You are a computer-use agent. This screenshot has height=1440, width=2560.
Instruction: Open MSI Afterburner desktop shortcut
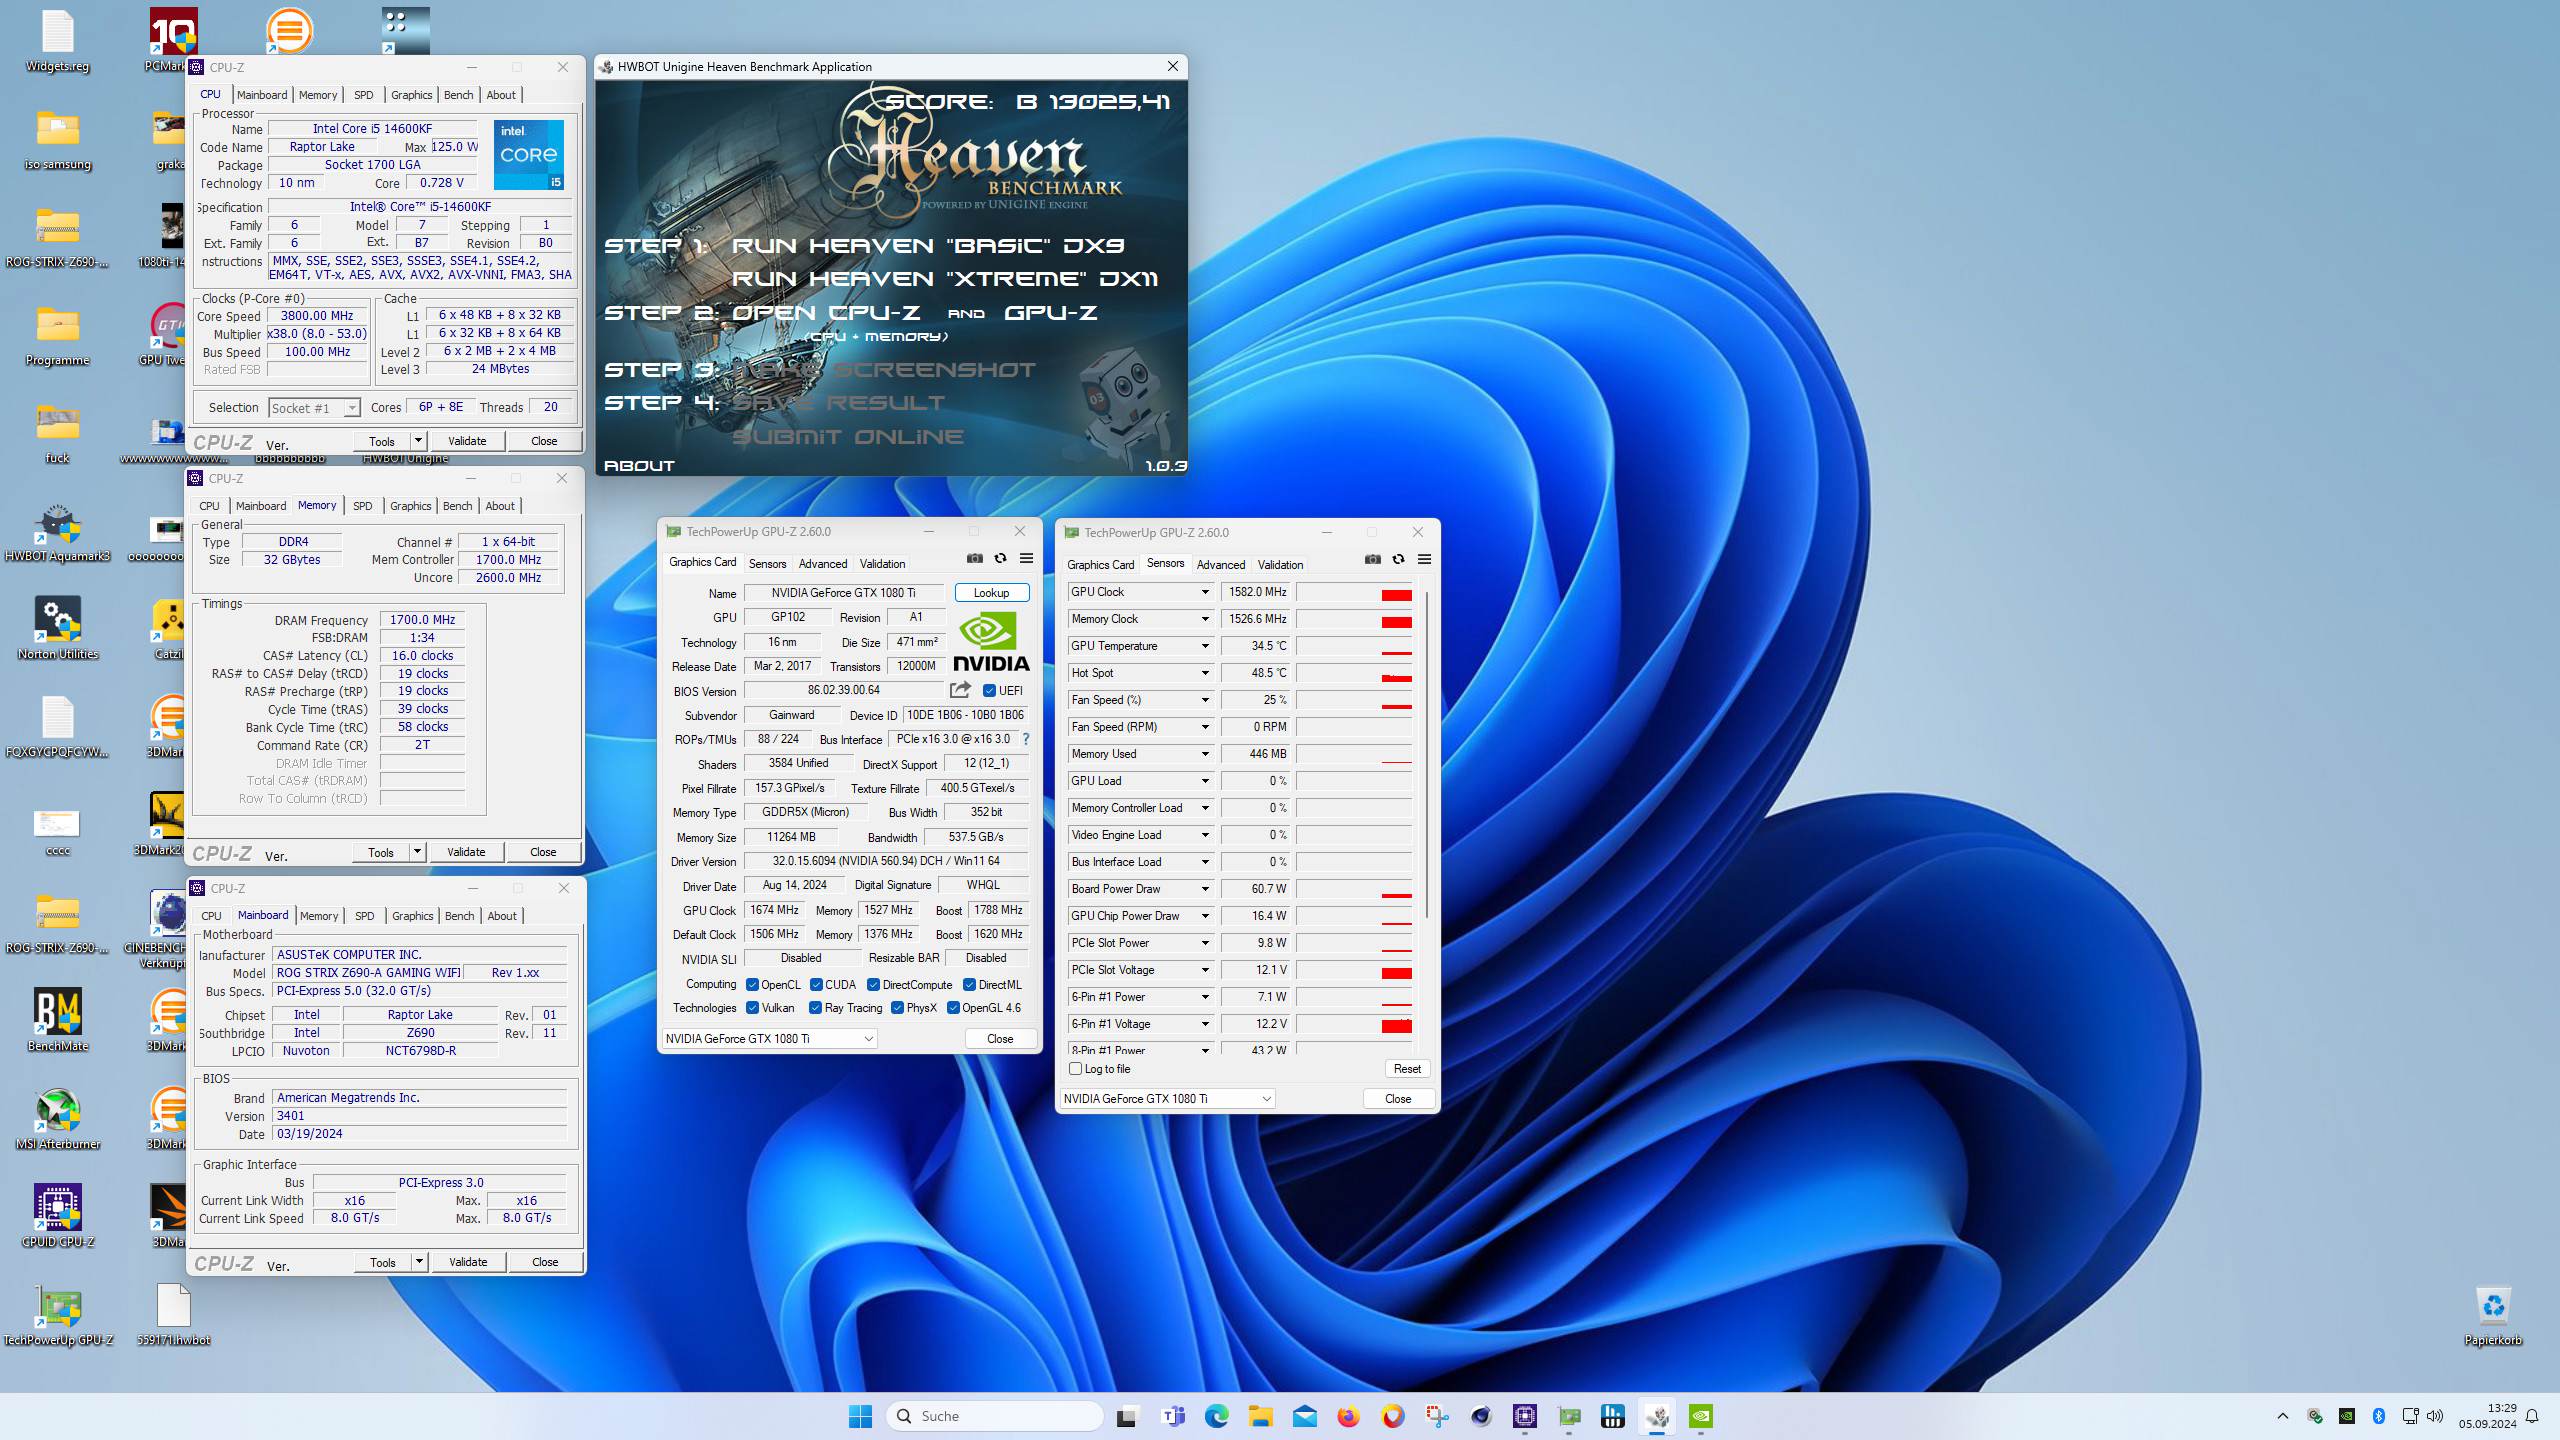click(x=58, y=1118)
